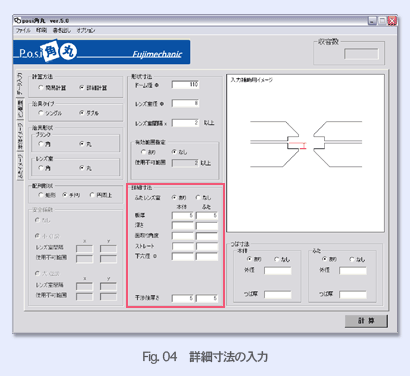410x376 pixels.
Task: Click the 入力補助用イメージ preview area
Action: coord(305,153)
